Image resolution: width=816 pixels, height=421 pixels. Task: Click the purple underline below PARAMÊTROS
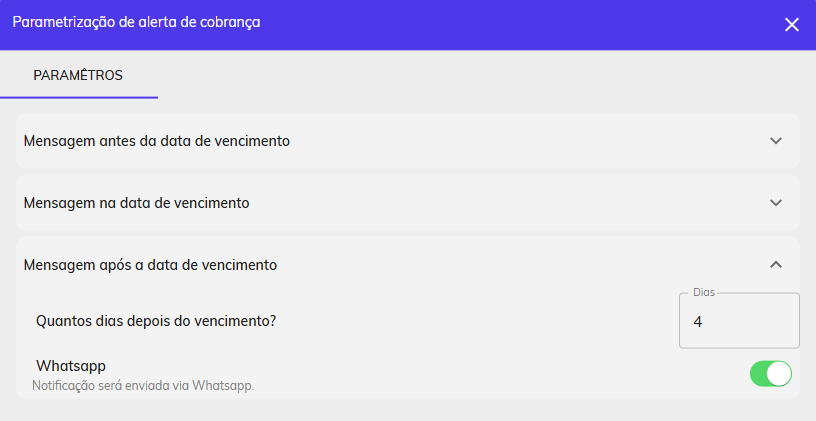point(79,97)
